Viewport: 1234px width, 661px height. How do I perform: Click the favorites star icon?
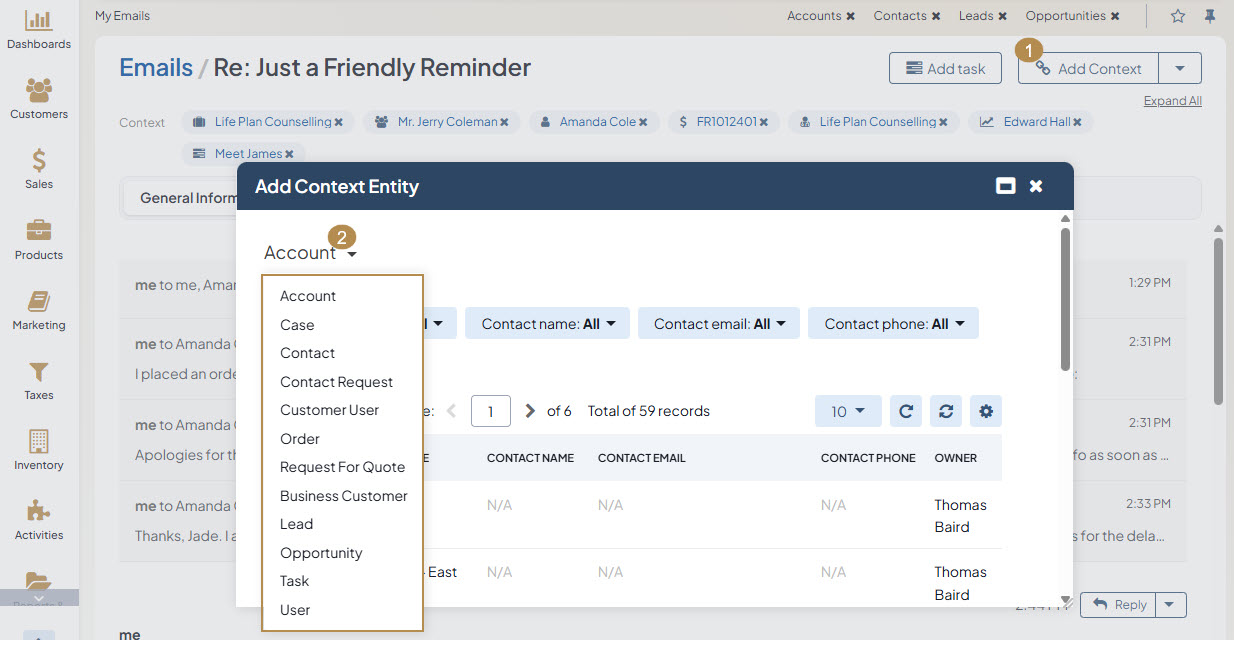[1178, 16]
